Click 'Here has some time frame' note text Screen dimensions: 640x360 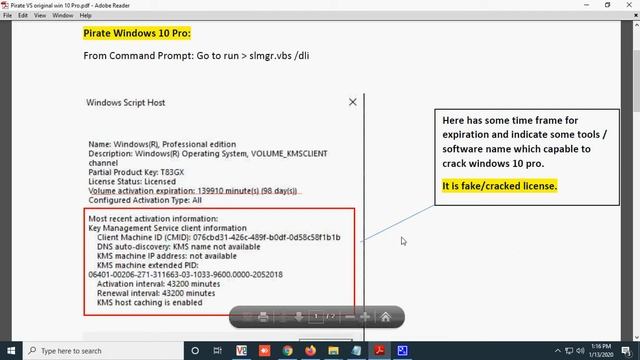(x=524, y=142)
